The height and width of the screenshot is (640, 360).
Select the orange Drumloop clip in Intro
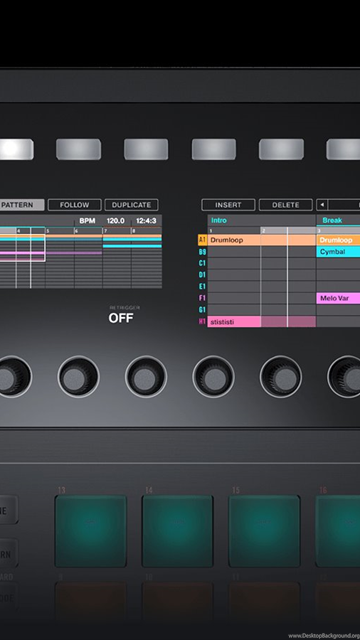(261, 240)
